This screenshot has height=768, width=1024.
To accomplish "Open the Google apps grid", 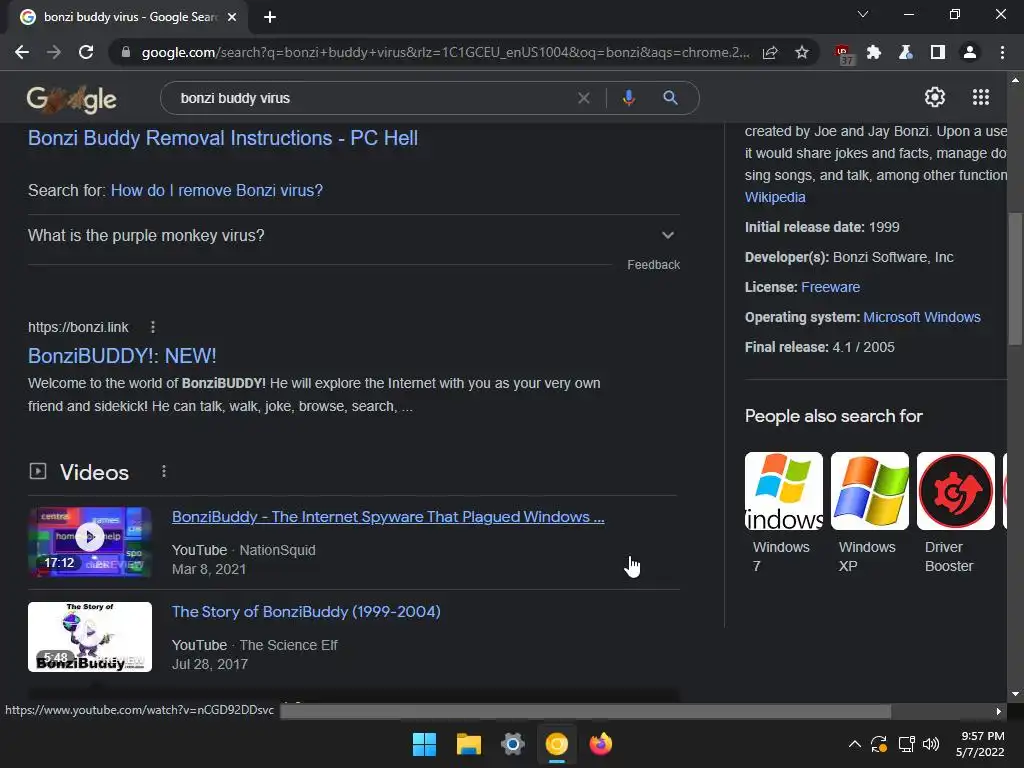I will [x=981, y=97].
